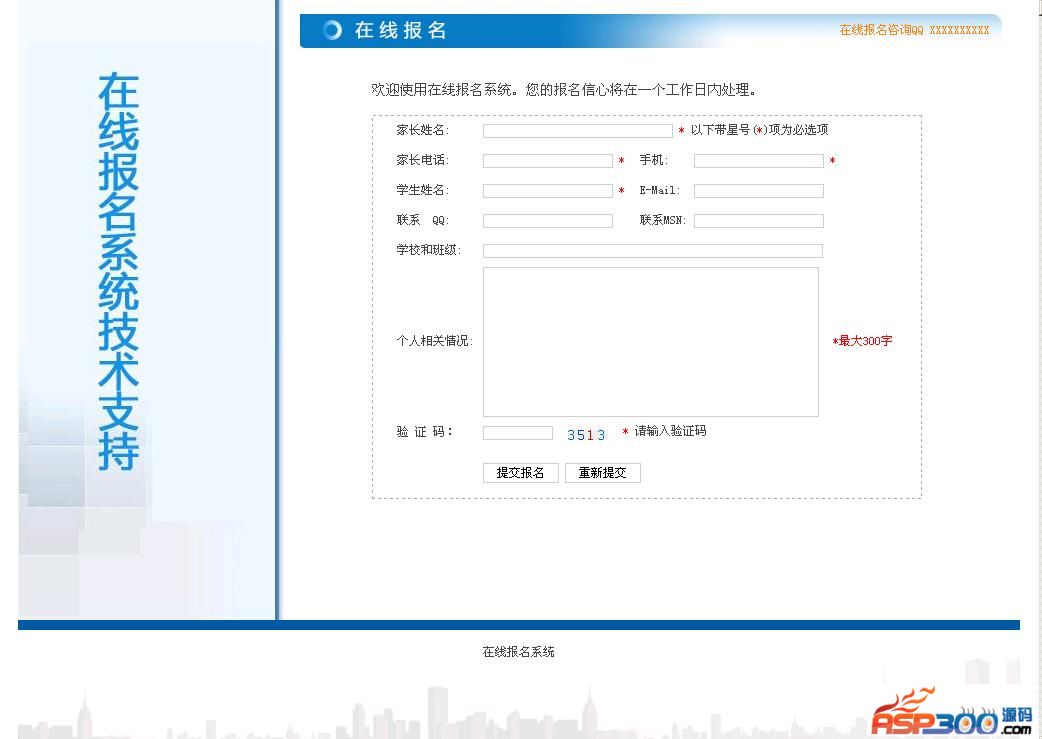Click the 在线报名 header circle icon
The image size is (1042, 739).
click(x=332, y=30)
